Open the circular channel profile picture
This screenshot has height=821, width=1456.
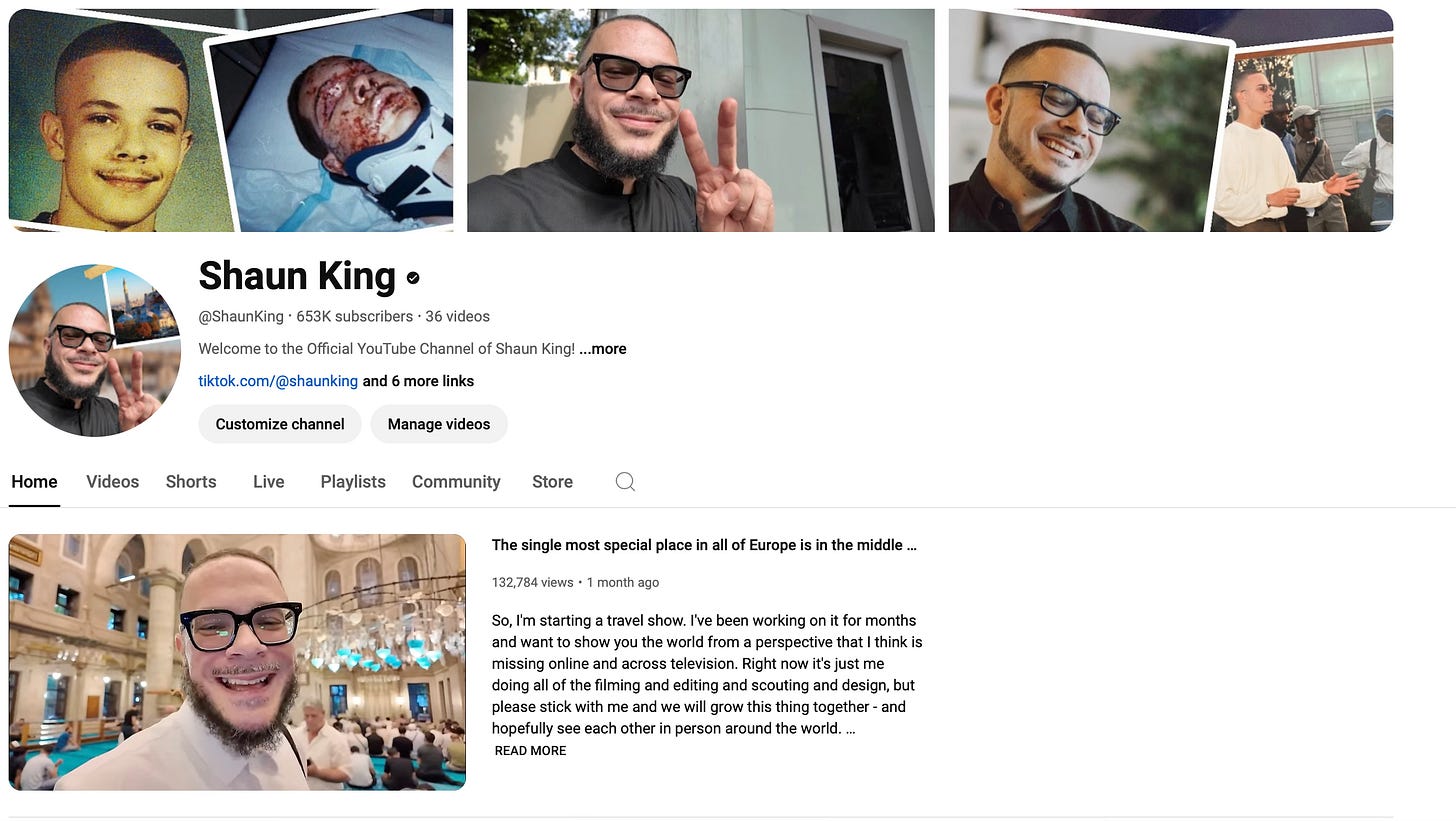95,351
